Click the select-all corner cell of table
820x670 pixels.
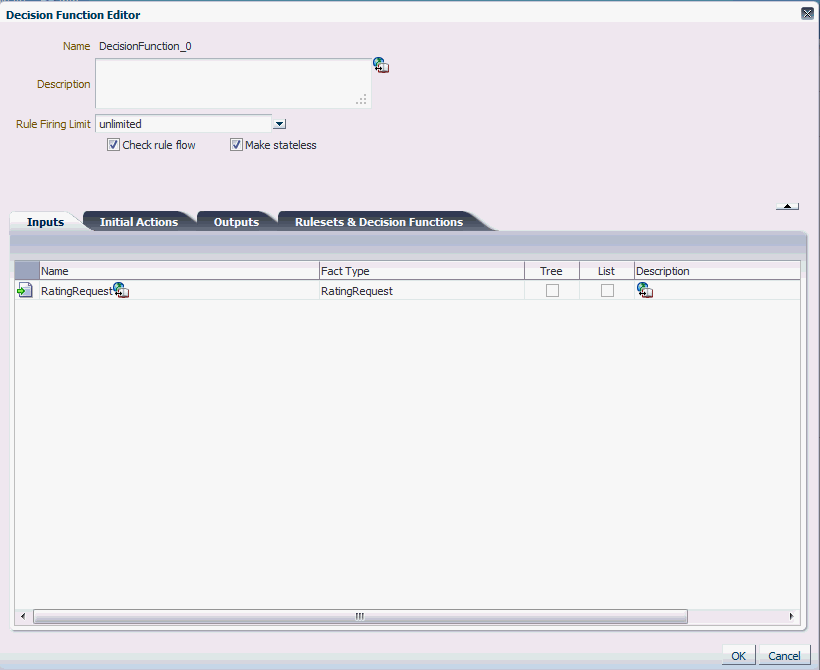pos(27,271)
